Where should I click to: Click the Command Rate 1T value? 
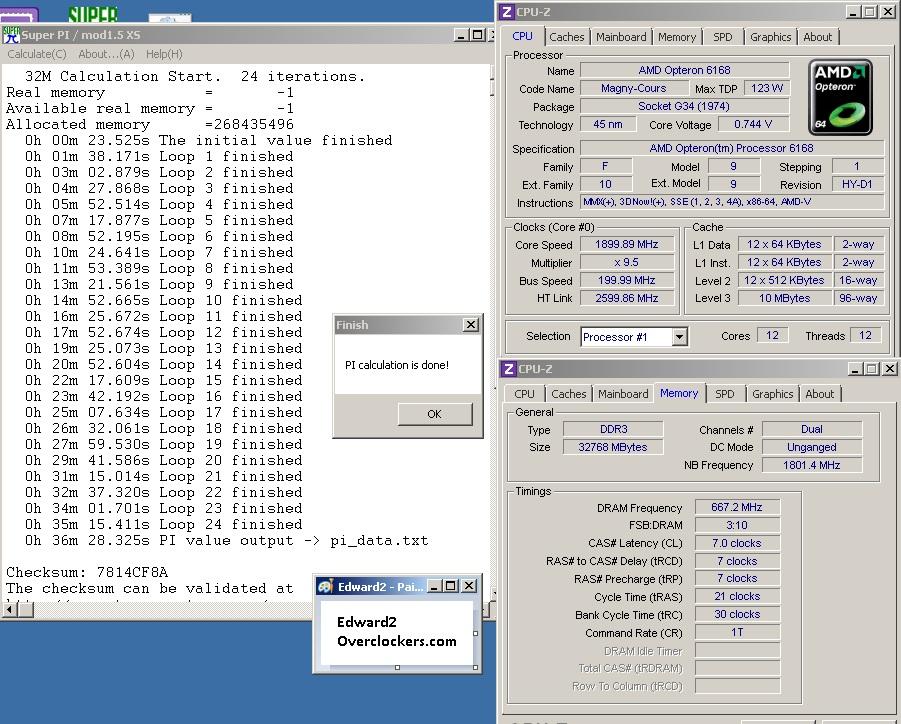(737, 632)
